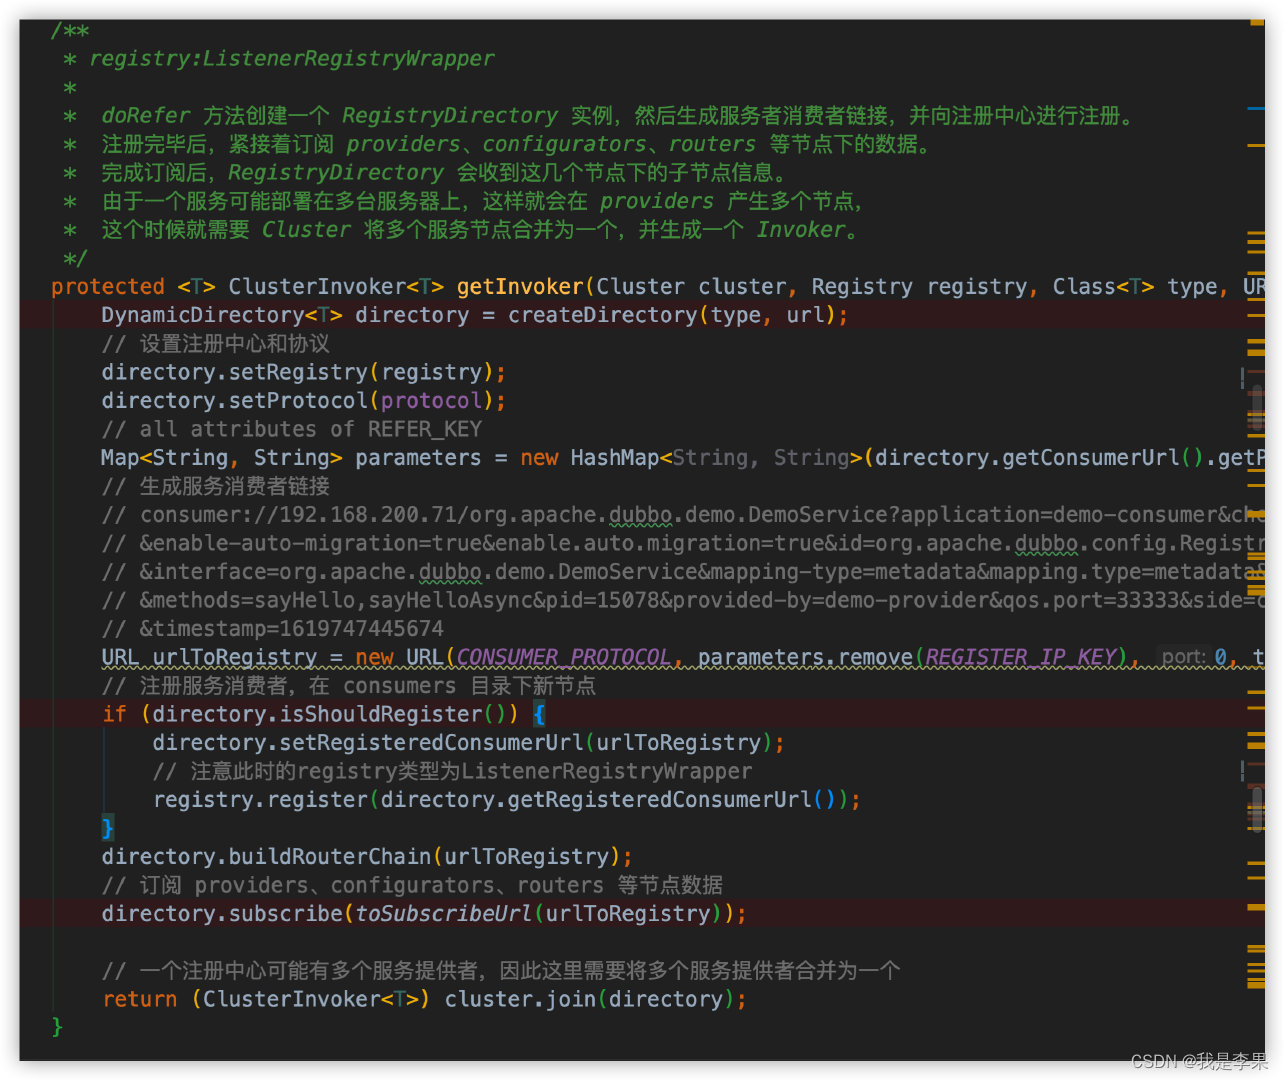Click createDirectory call in the code
Viewport: 1284px width, 1080px height.
coord(603,315)
